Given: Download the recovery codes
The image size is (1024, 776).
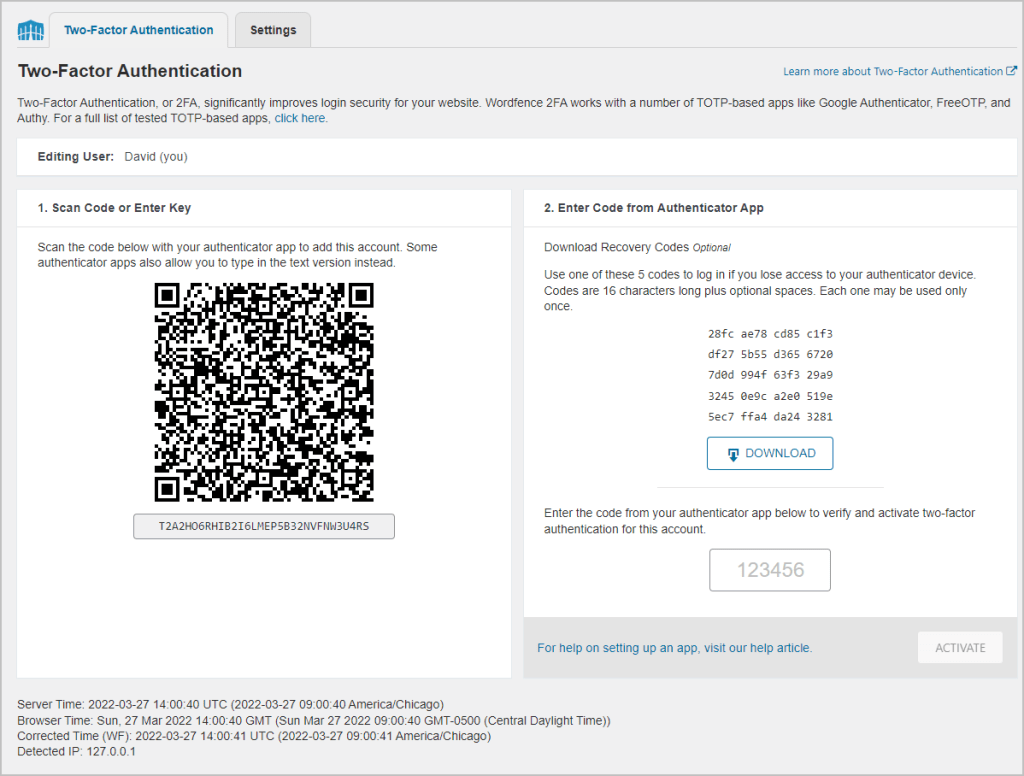Looking at the screenshot, I should (770, 453).
